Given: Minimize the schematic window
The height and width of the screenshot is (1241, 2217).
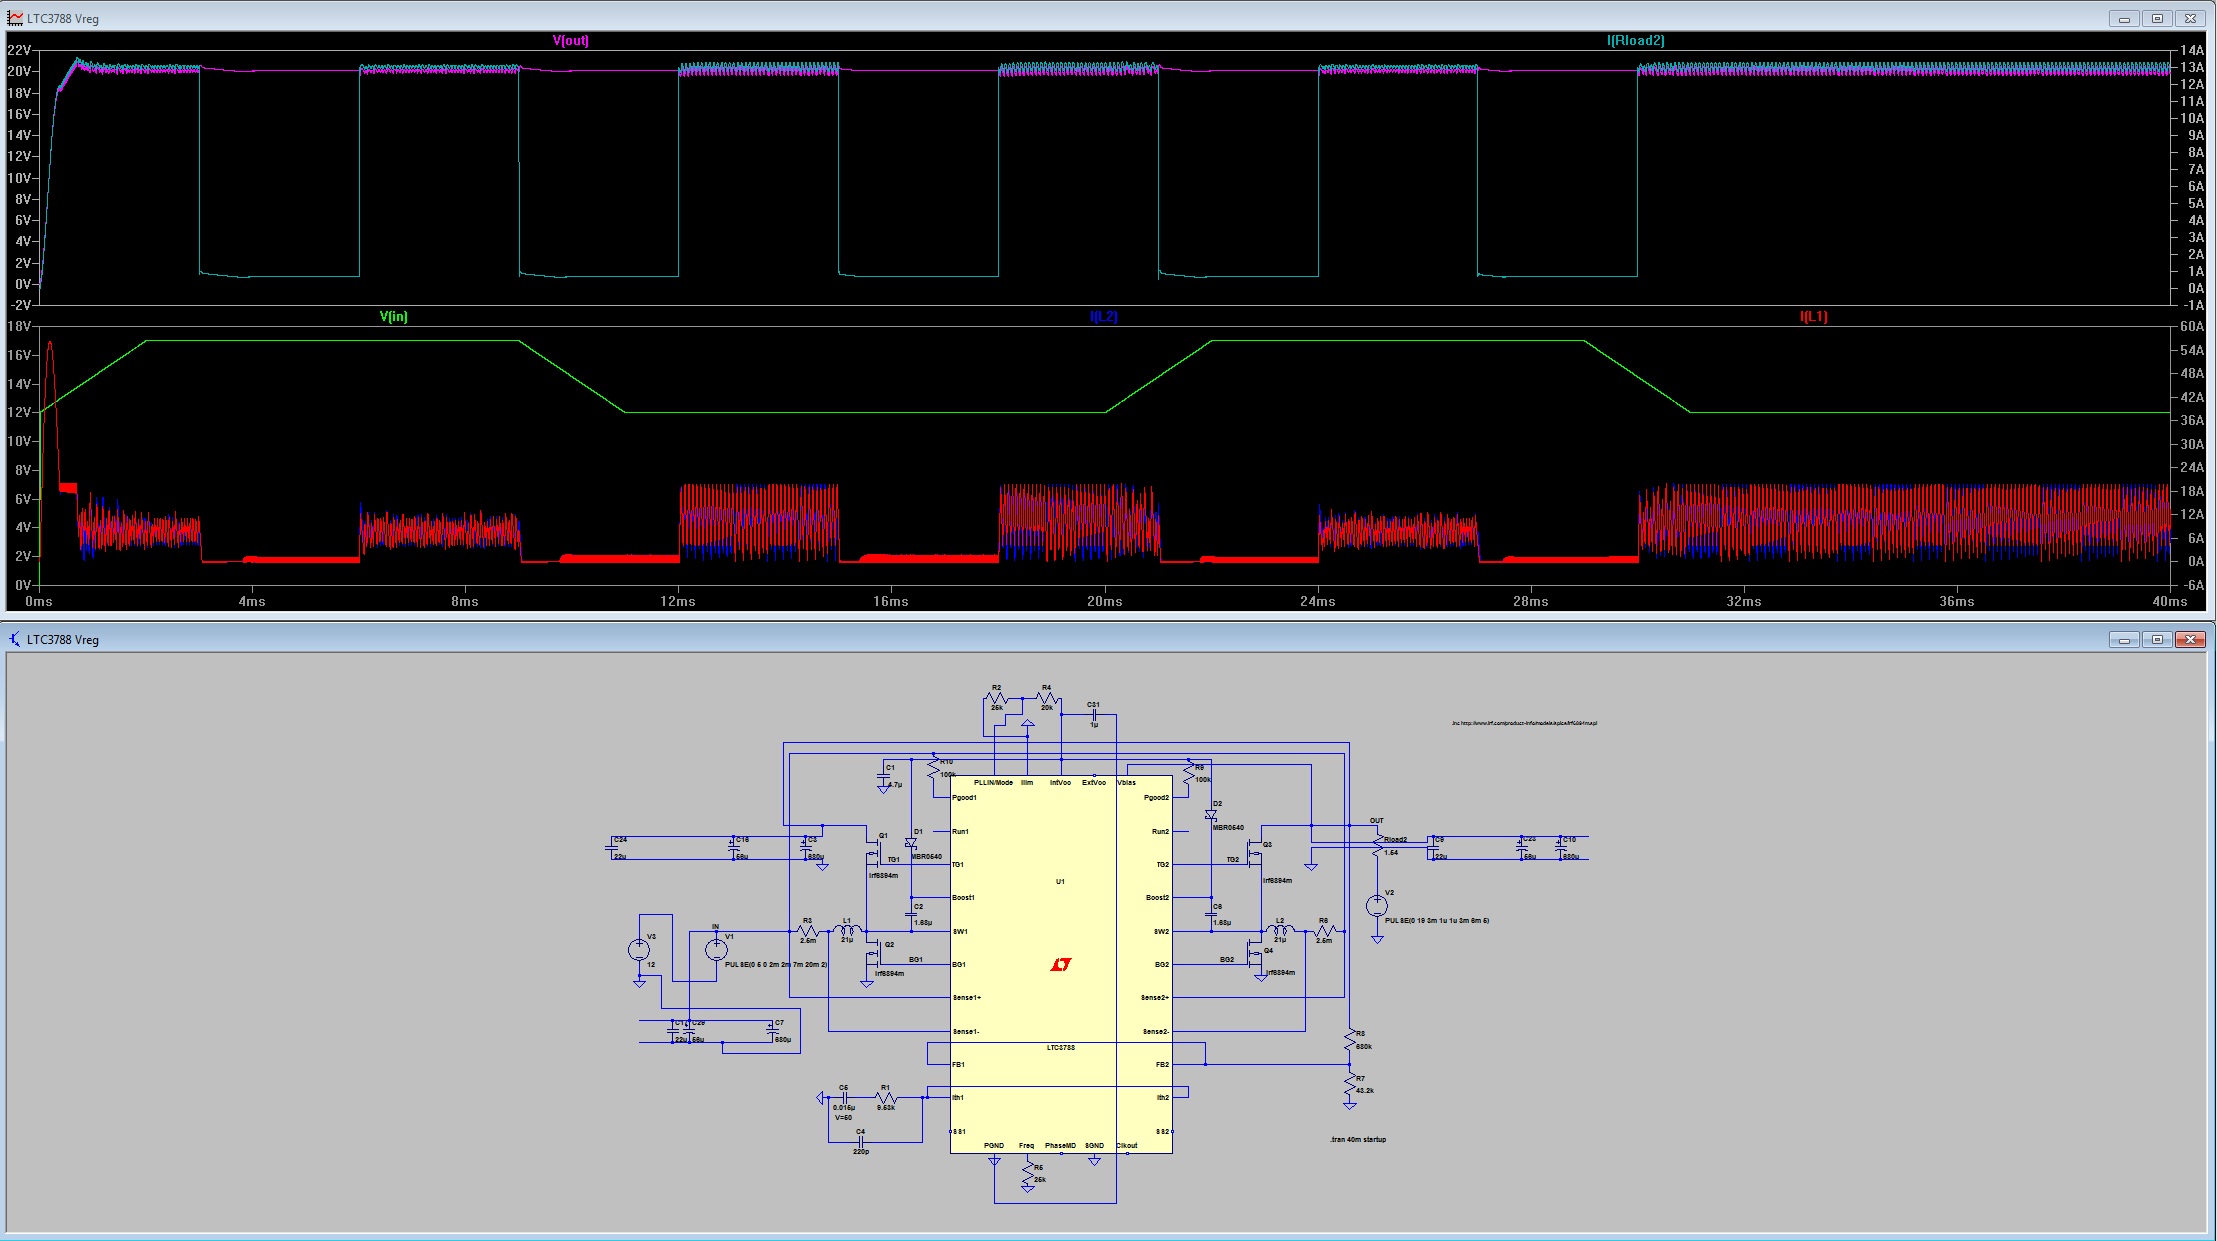Looking at the screenshot, I should point(2124,639).
